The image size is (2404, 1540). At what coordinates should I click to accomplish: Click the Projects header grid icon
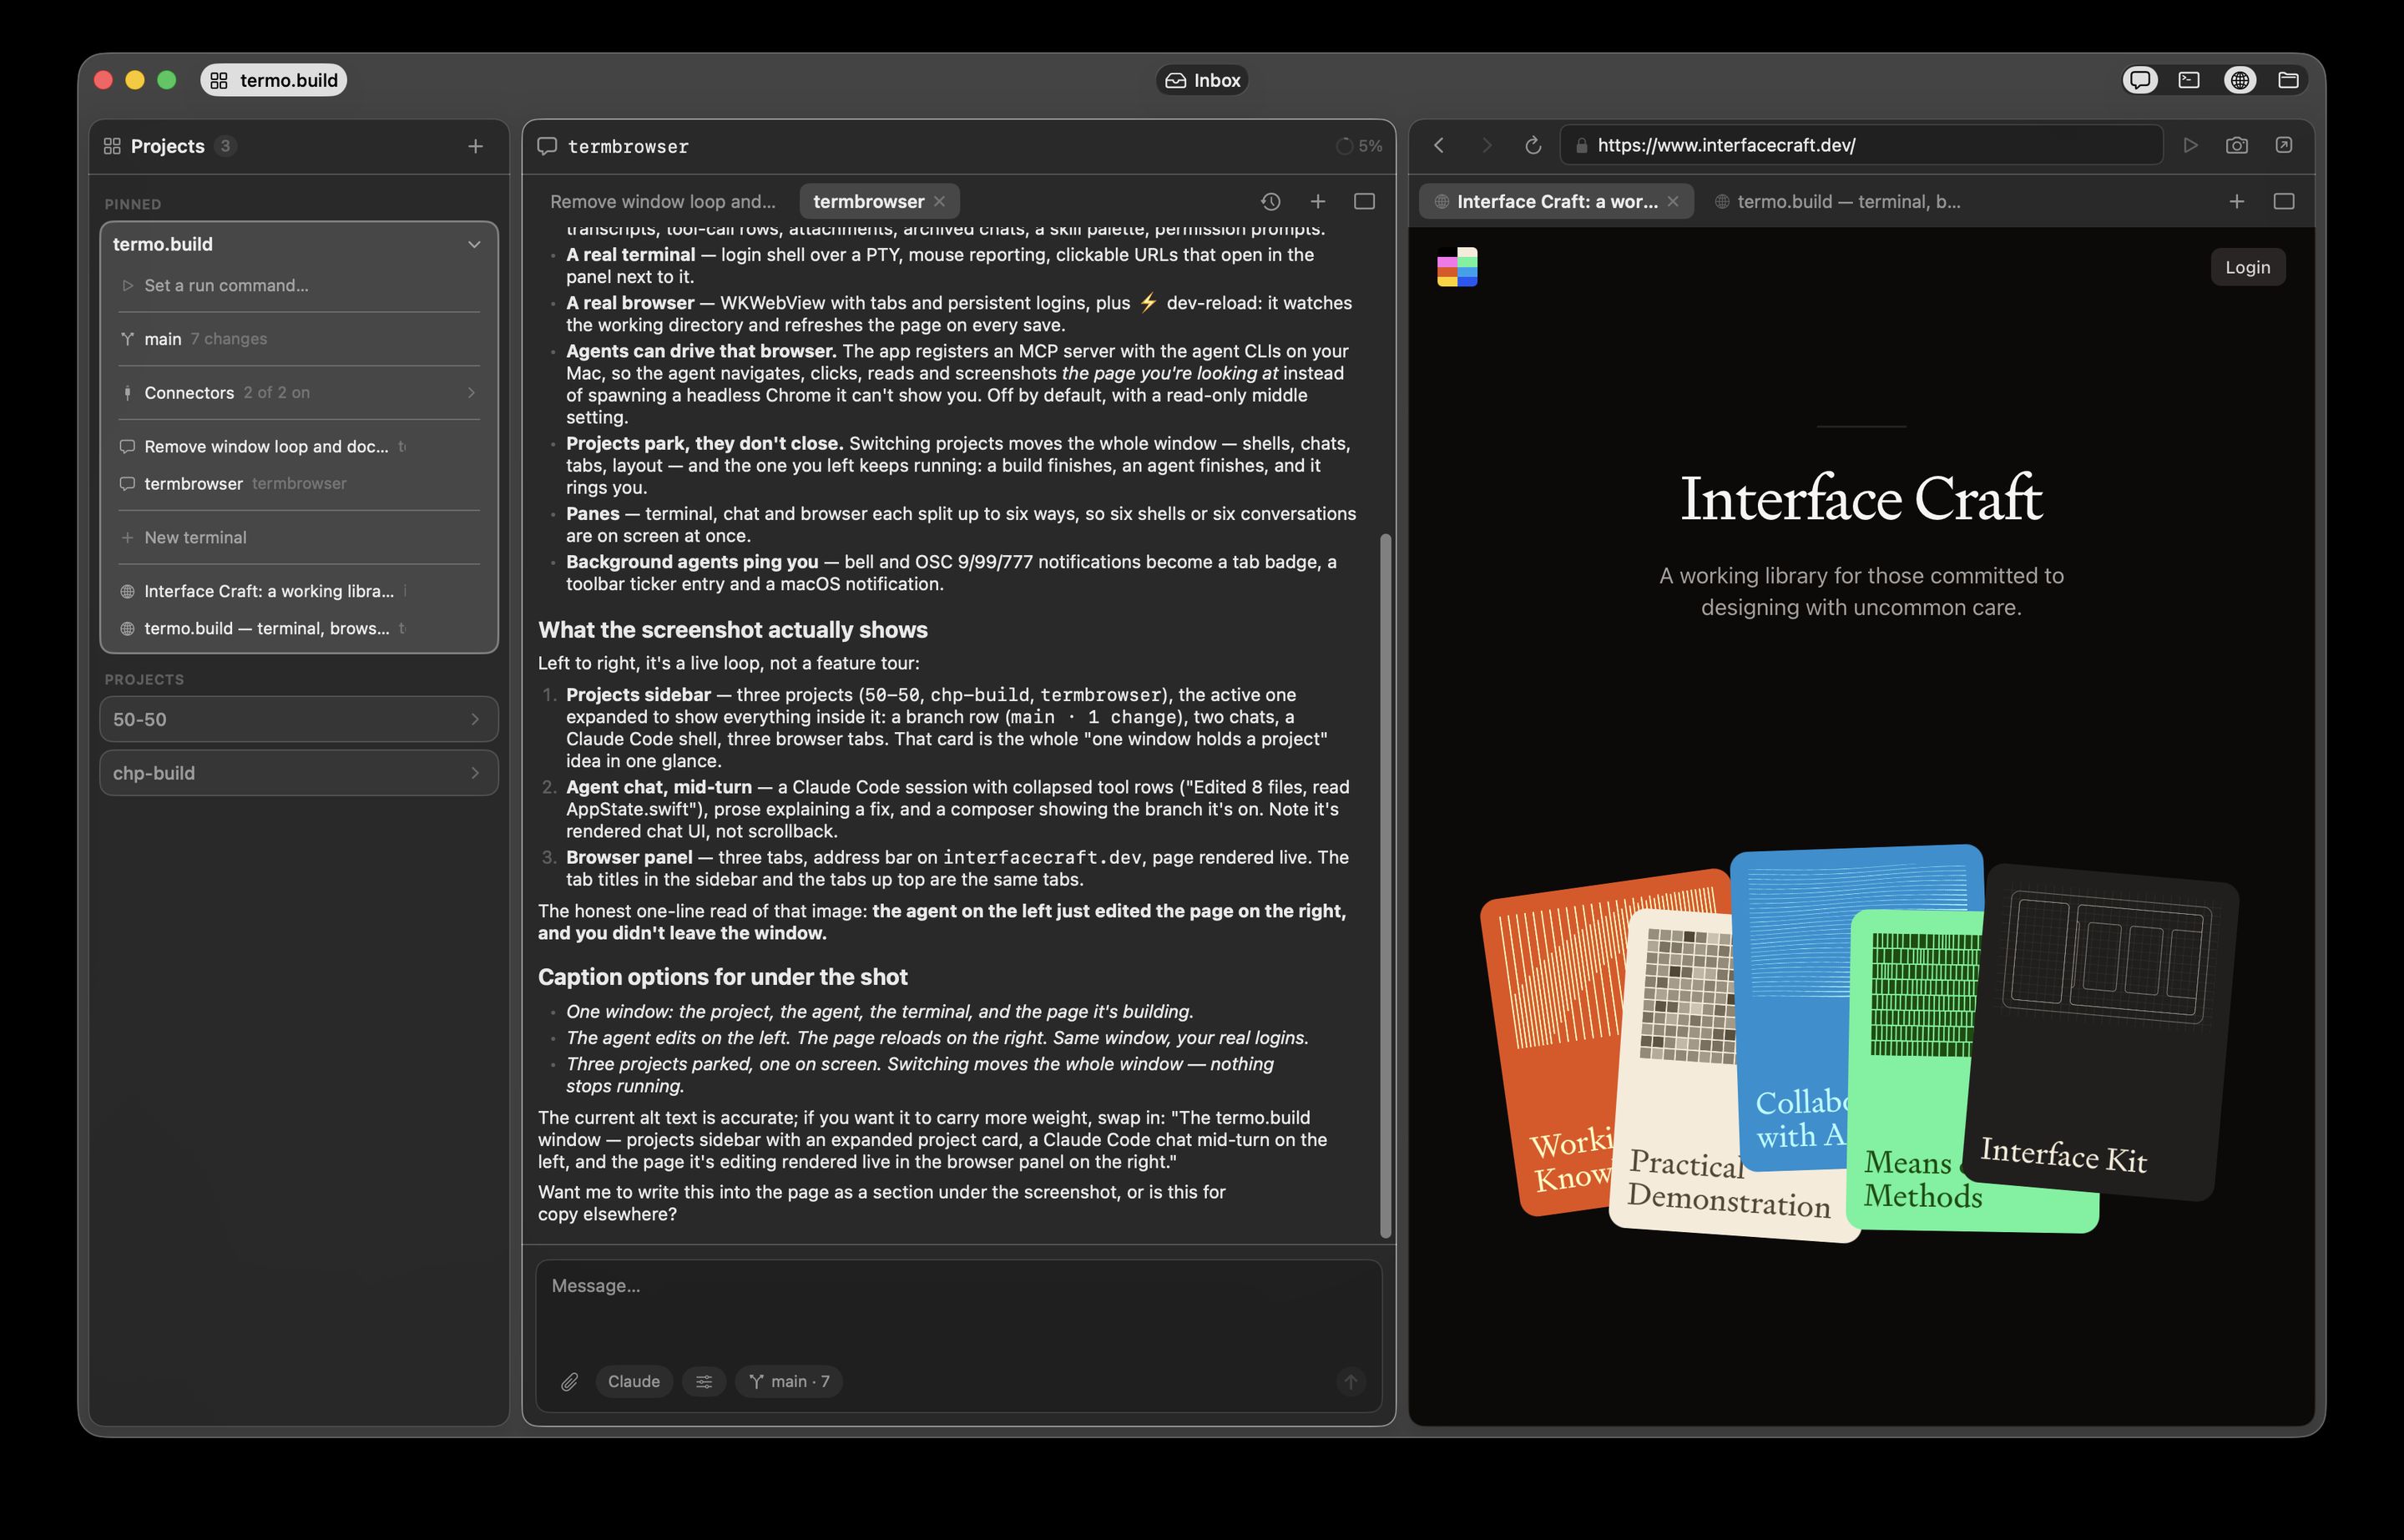(112, 146)
